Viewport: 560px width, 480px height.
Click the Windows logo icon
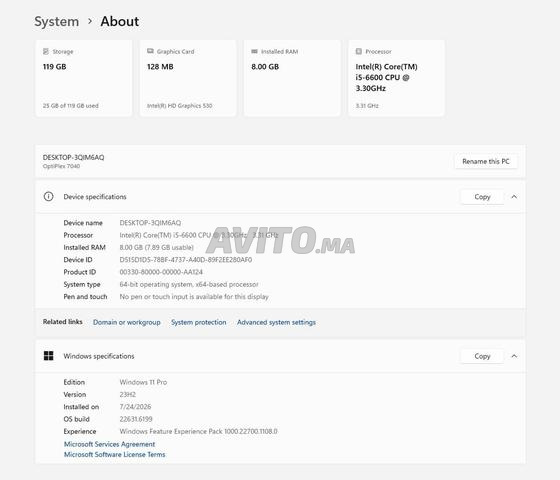49,356
